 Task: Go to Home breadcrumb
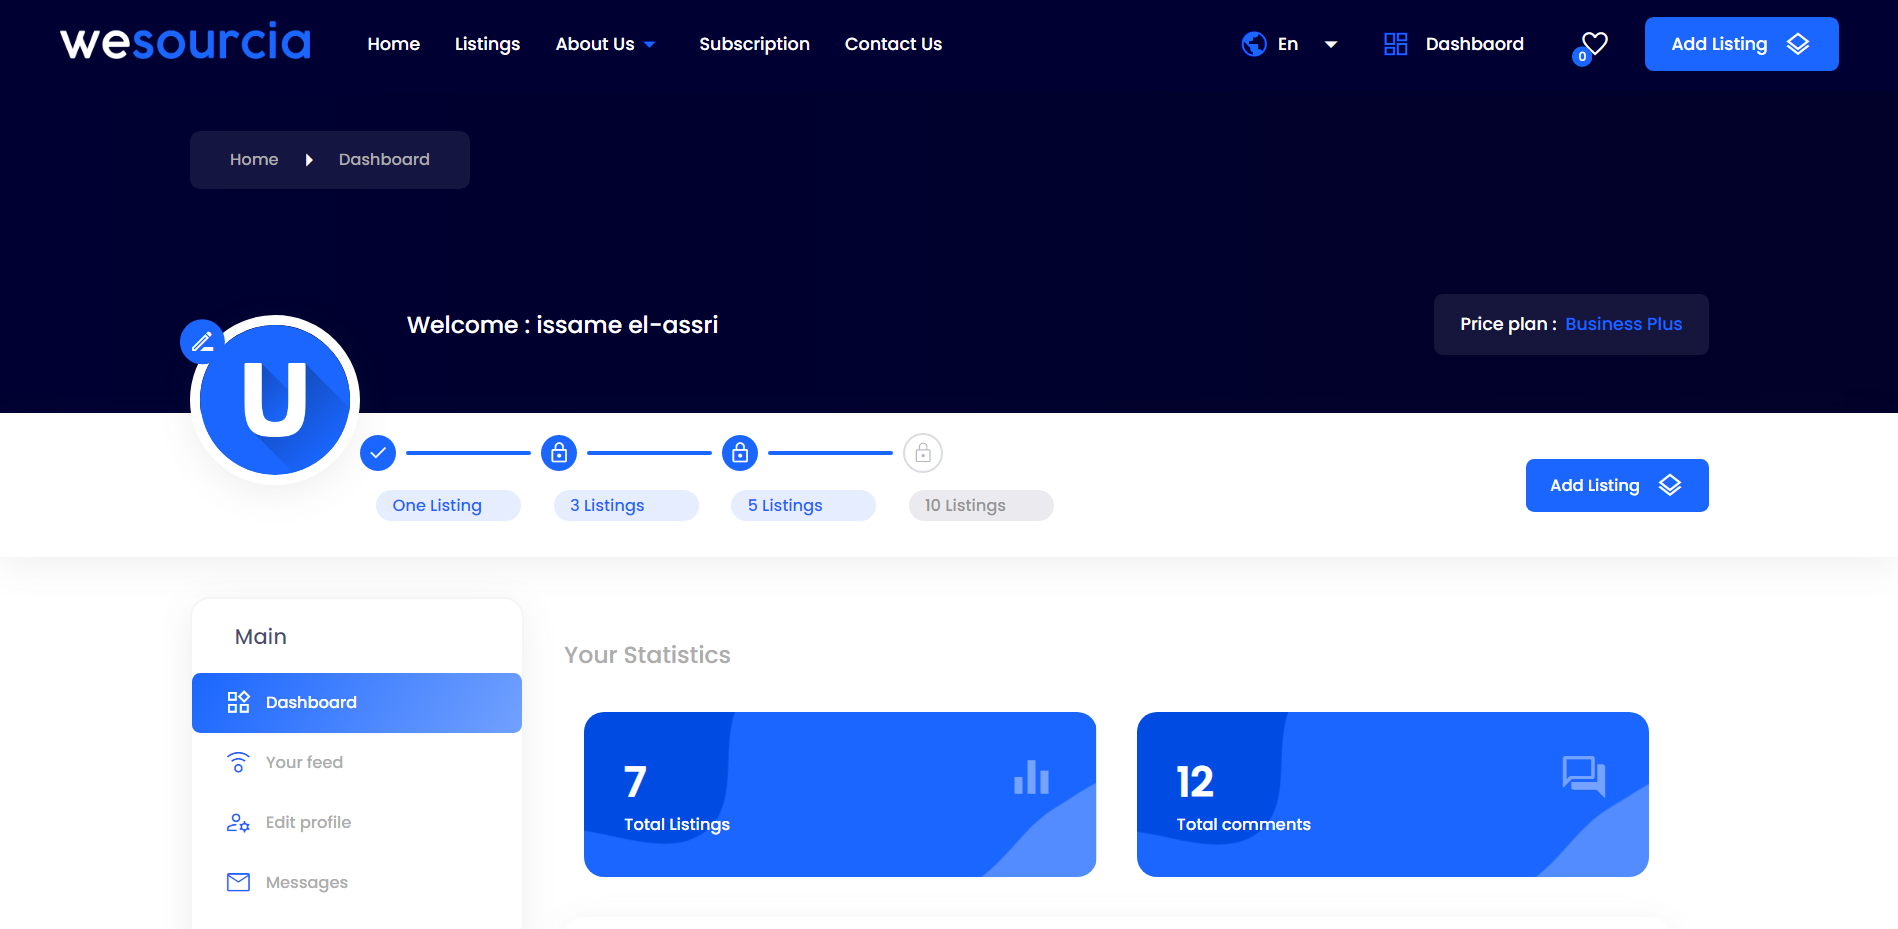click(x=254, y=160)
